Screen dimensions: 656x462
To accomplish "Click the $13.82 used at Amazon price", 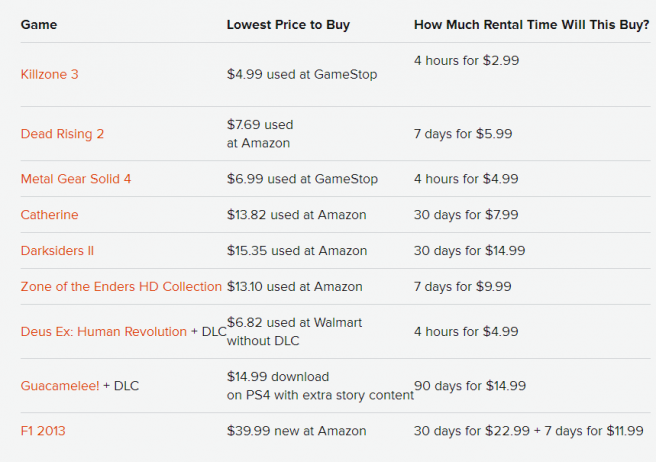I will pos(297,215).
